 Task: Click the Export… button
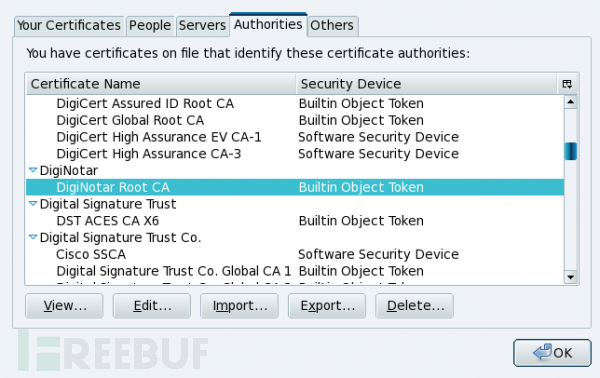point(327,306)
